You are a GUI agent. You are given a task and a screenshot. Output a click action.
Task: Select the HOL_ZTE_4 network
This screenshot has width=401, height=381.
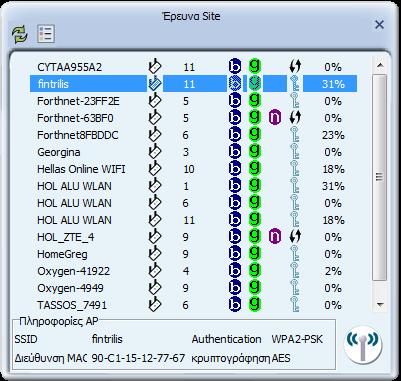point(66,237)
